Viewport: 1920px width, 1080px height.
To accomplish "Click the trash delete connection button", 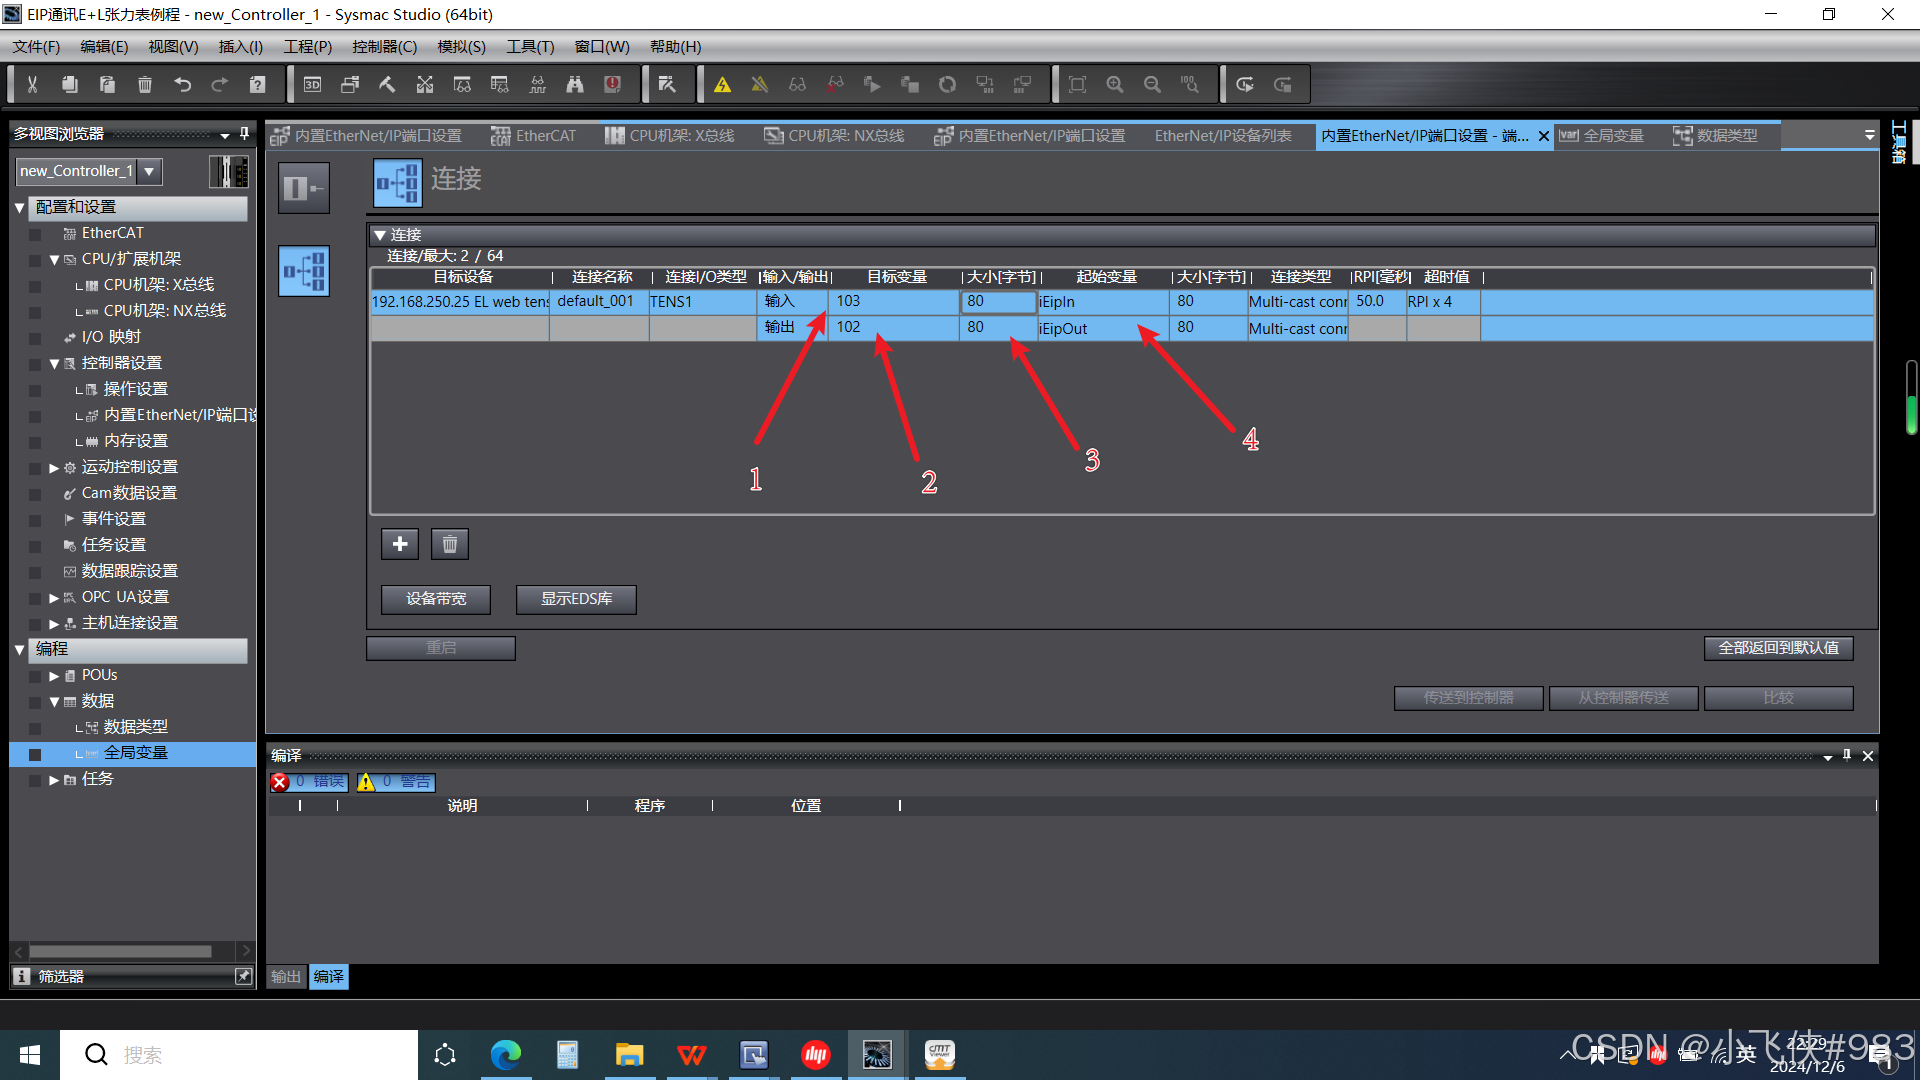I will tap(450, 544).
